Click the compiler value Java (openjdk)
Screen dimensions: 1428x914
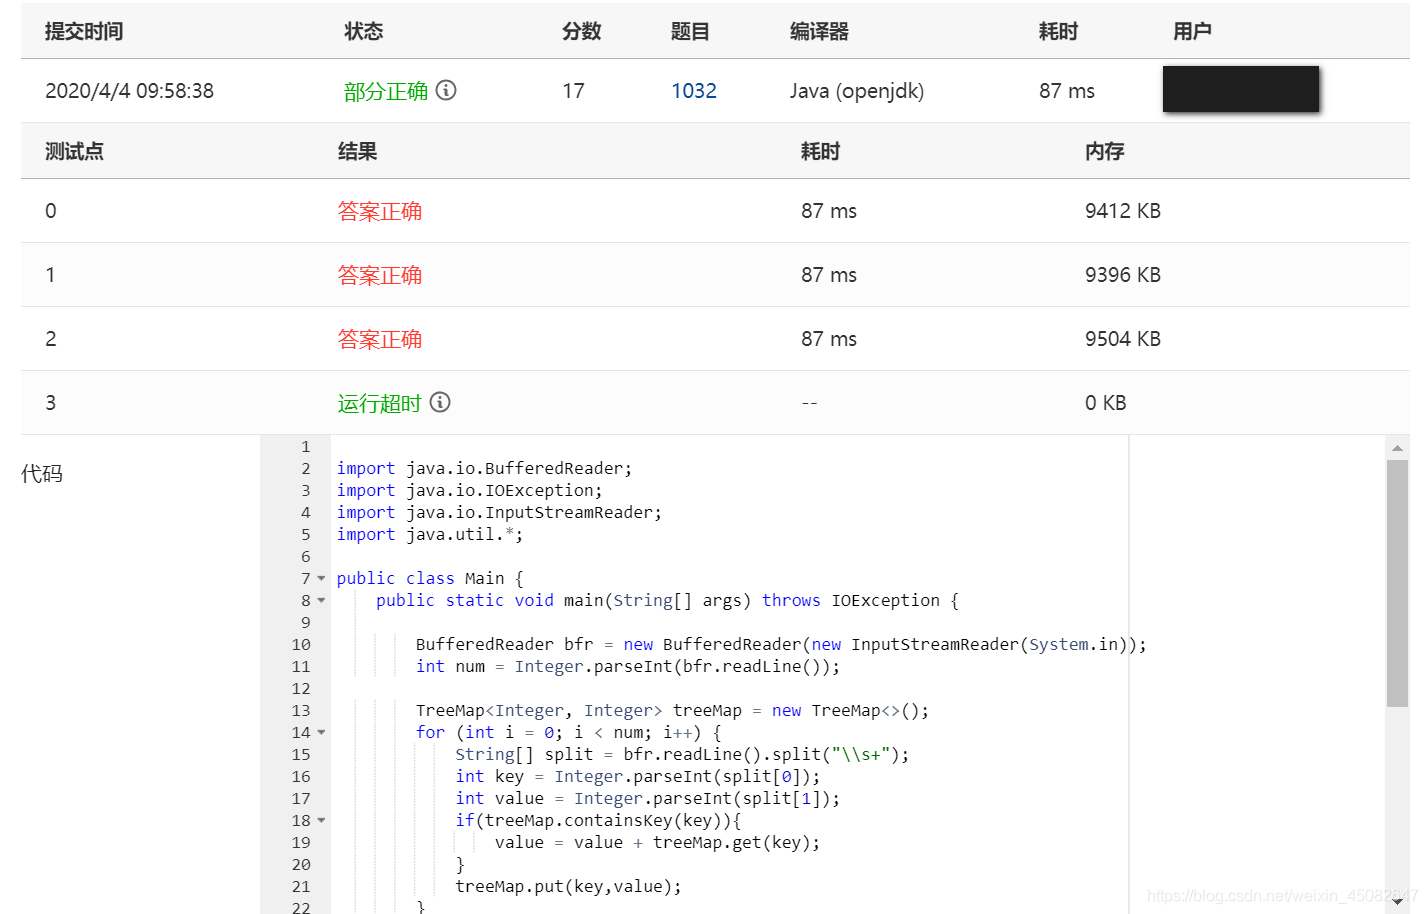tap(857, 91)
